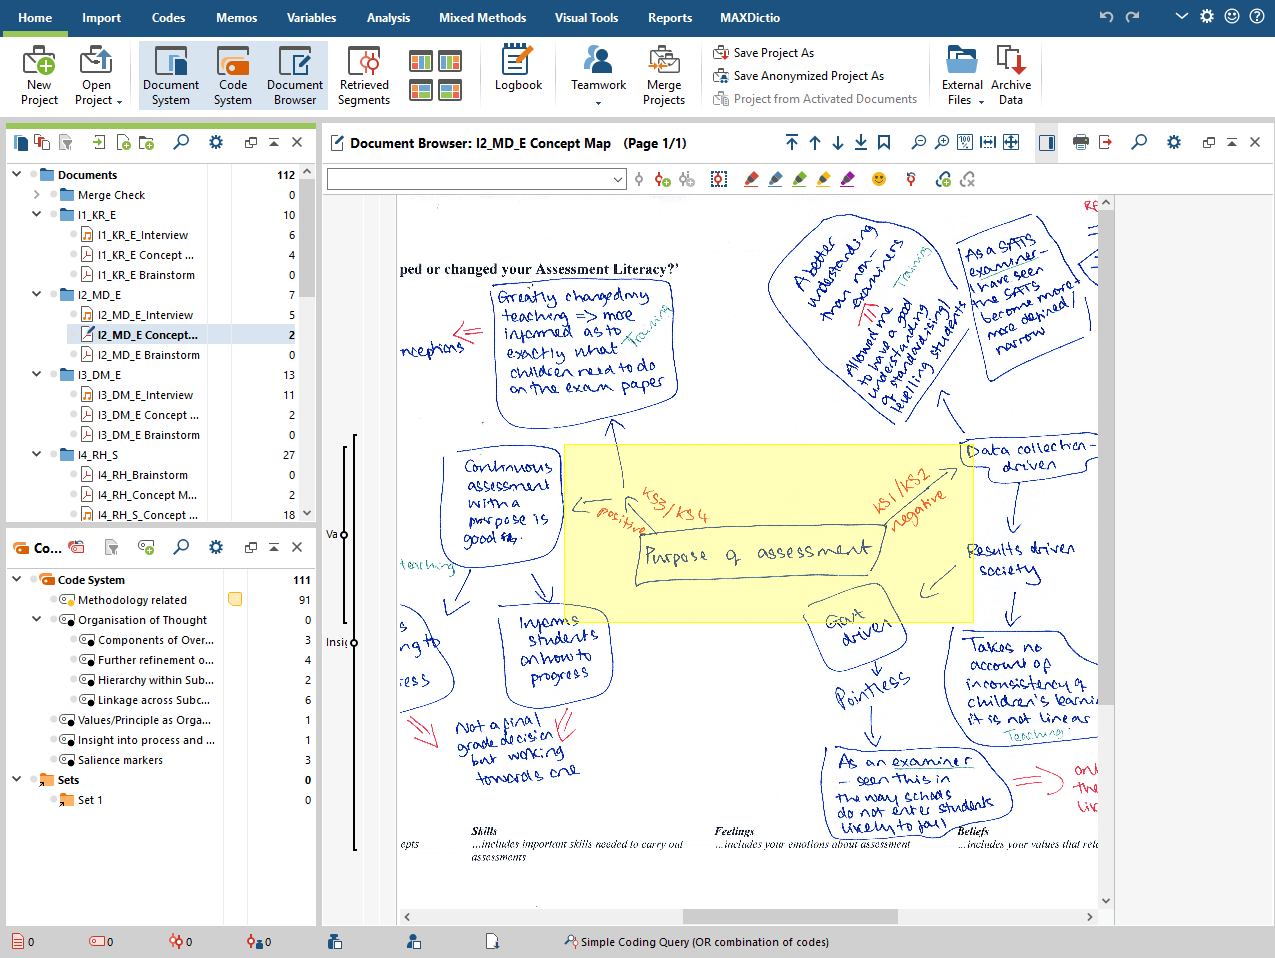Expand the Merge Check folder
This screenshot has height=958, width=1275.
pos(37,195)
